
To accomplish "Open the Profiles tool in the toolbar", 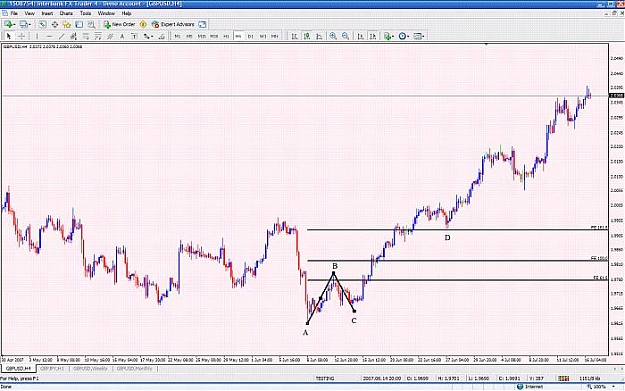I will [24, 24].
